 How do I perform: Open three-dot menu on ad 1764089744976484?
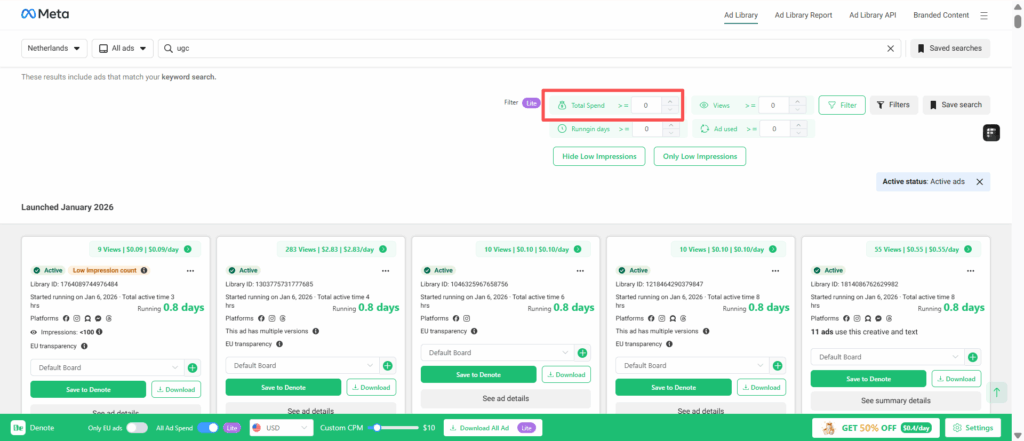(190, 270)
